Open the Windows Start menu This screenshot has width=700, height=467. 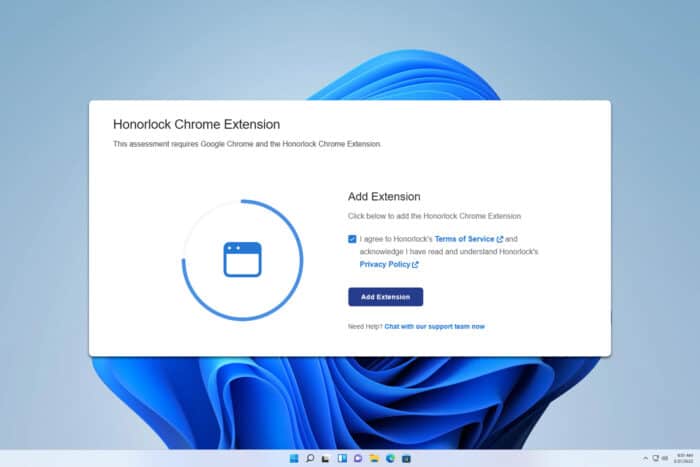[294, 459]
